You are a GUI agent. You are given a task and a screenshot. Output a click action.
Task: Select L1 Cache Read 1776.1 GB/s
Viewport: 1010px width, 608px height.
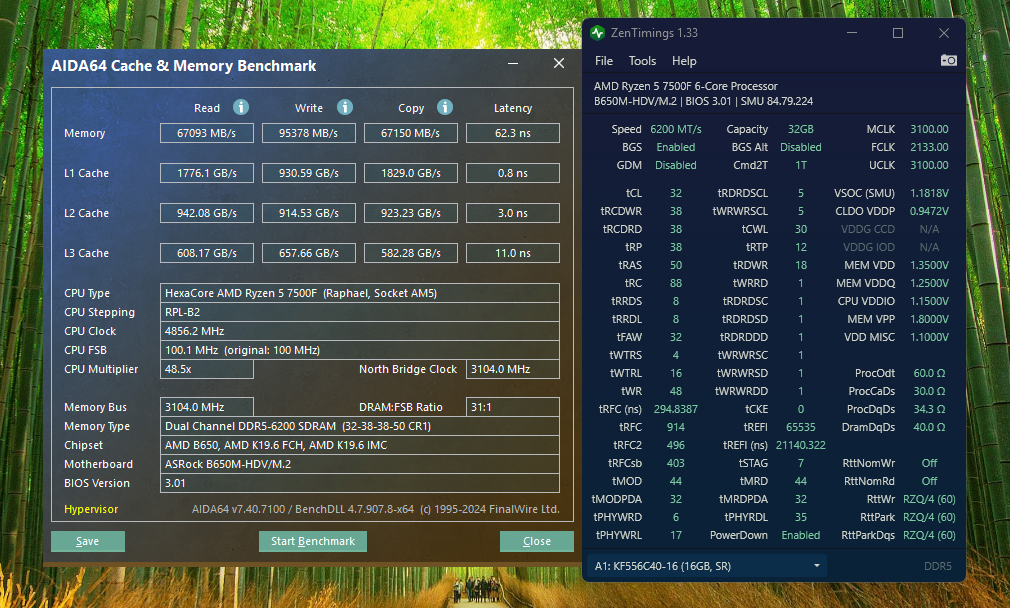tap(207, 173)
